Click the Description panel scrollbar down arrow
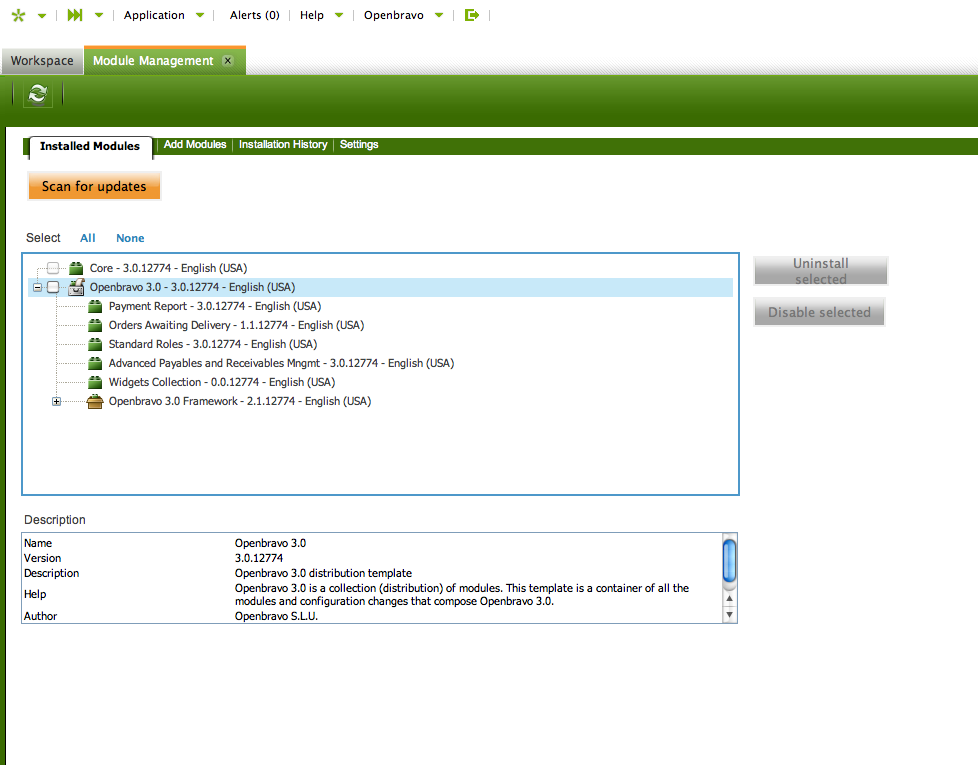 coord(729,614)
